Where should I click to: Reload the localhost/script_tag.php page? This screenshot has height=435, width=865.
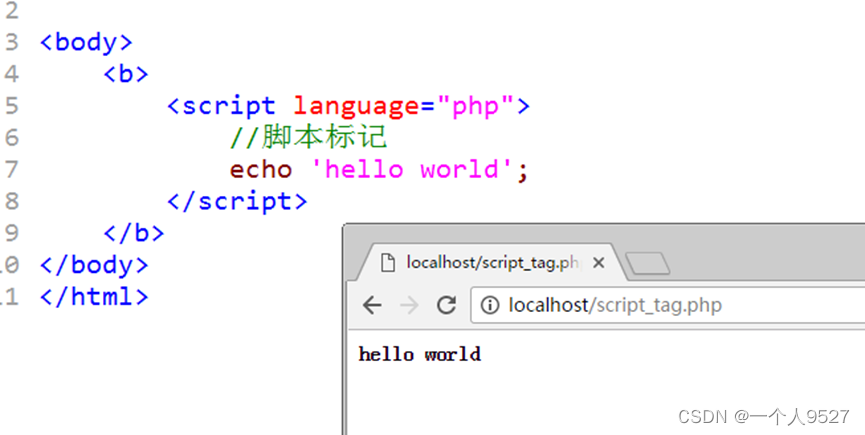point(446,304)
